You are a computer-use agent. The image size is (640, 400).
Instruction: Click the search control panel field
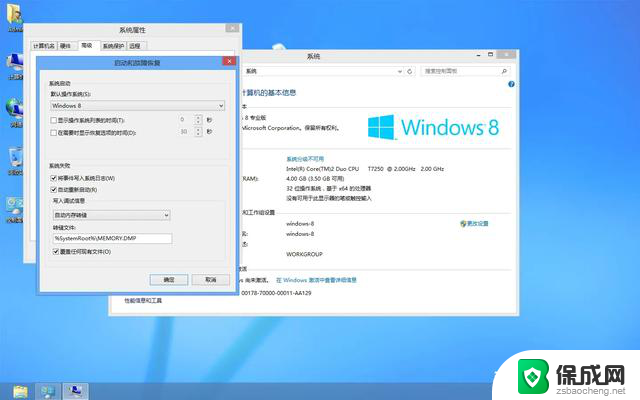click(465, 71)
